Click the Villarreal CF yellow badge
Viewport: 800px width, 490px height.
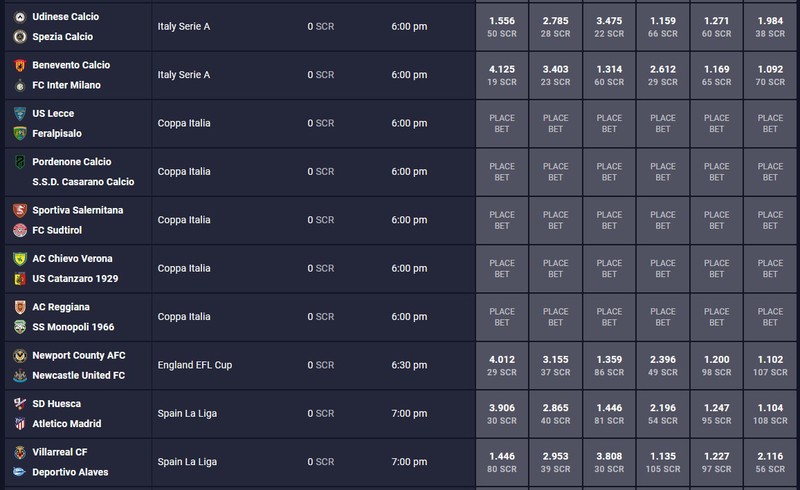tap(20, 452)
